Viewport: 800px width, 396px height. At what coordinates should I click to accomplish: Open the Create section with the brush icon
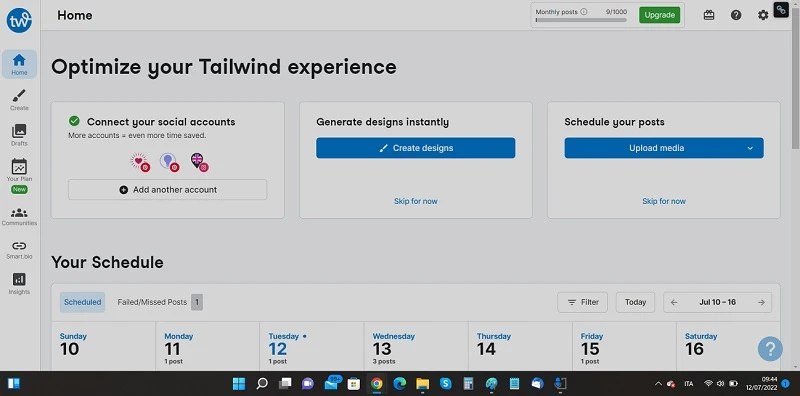tap(19, 100)
